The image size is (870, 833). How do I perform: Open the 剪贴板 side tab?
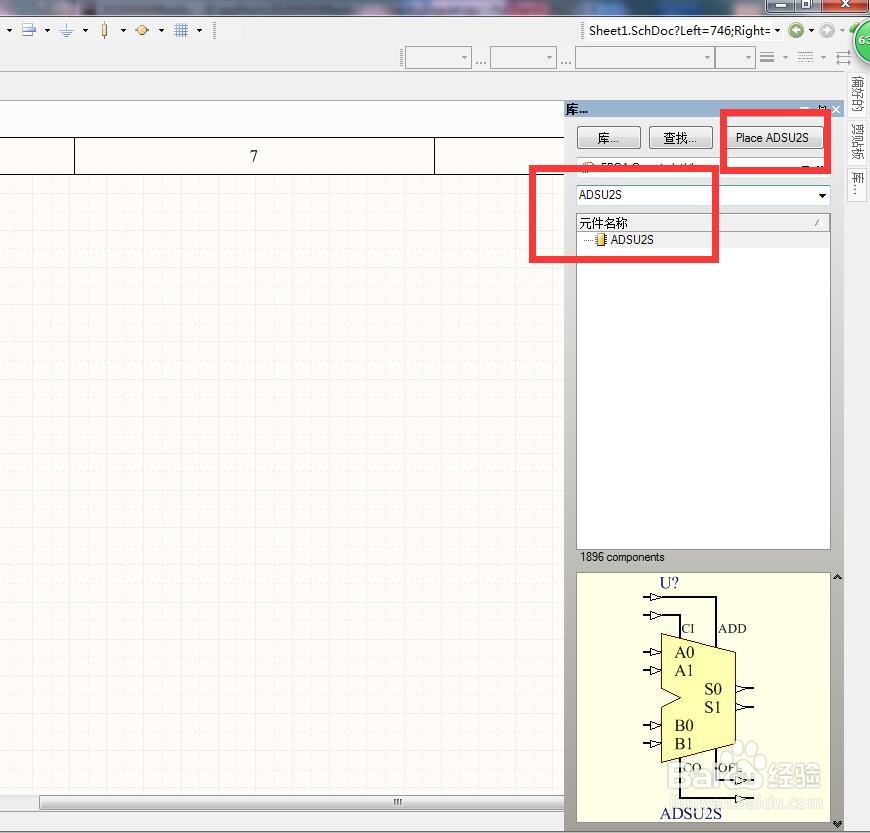857,142
